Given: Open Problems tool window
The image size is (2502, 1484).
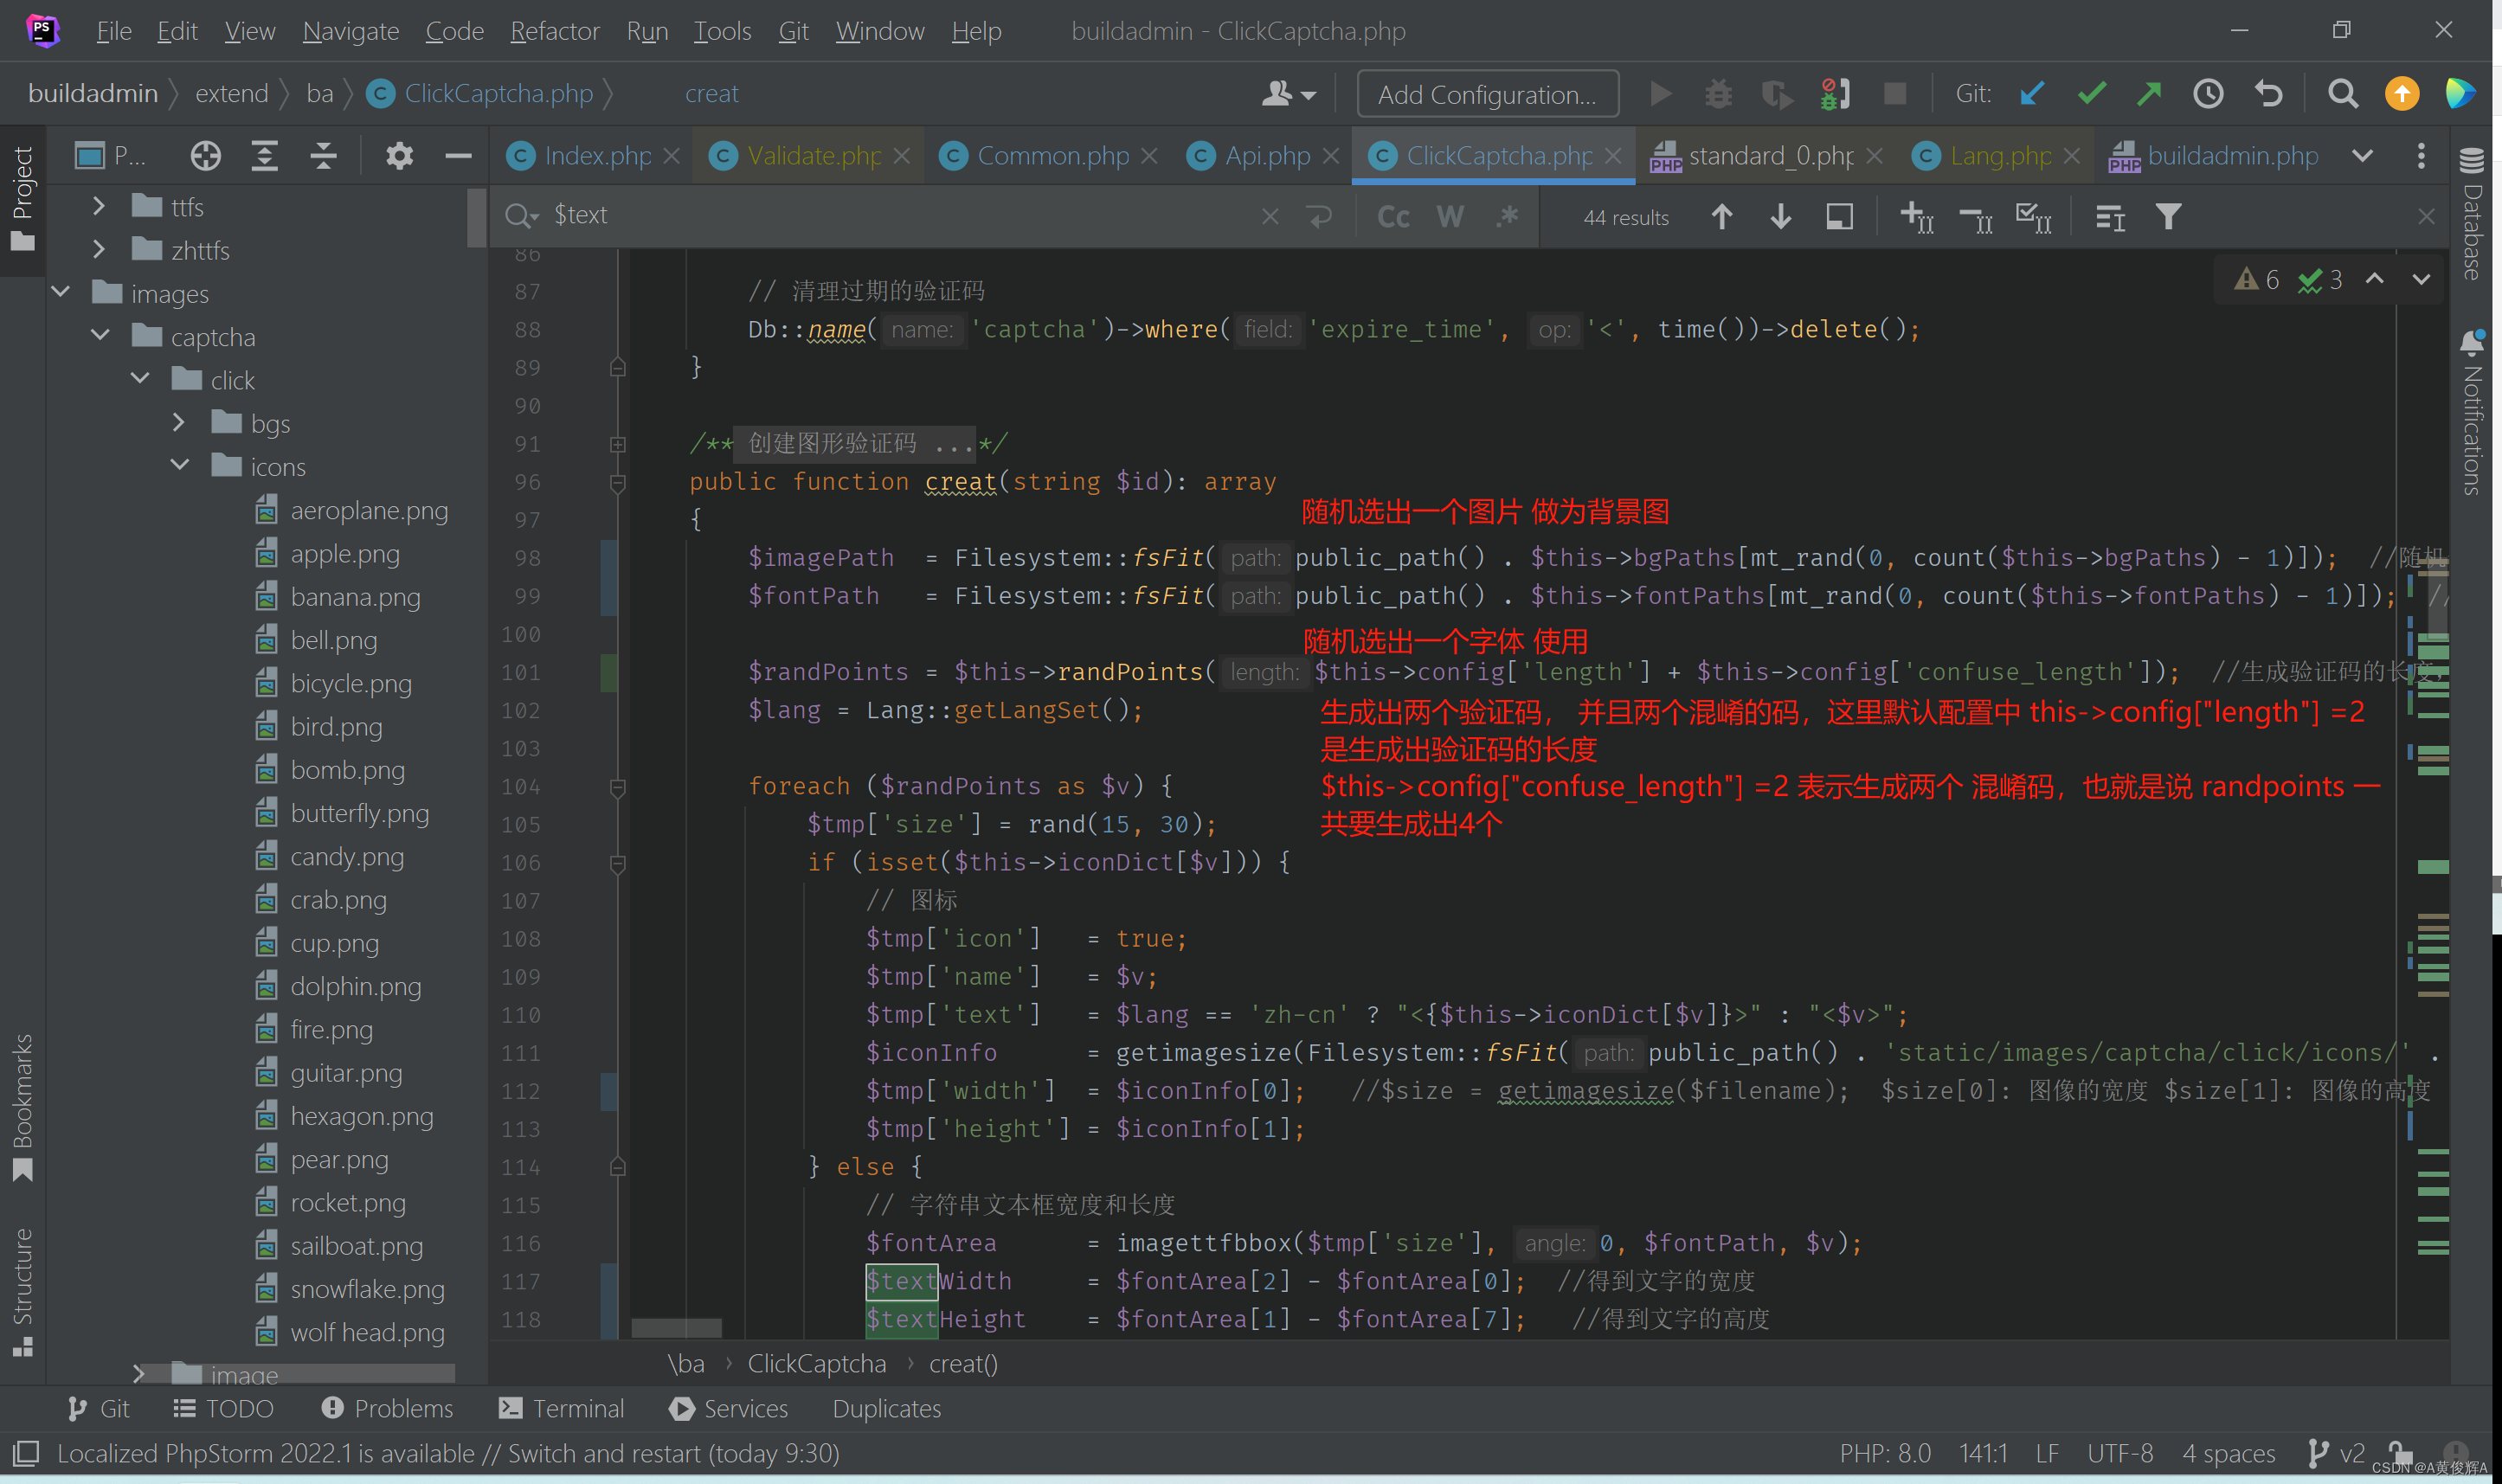Looking at the screenshot, I should [387, 1408].
